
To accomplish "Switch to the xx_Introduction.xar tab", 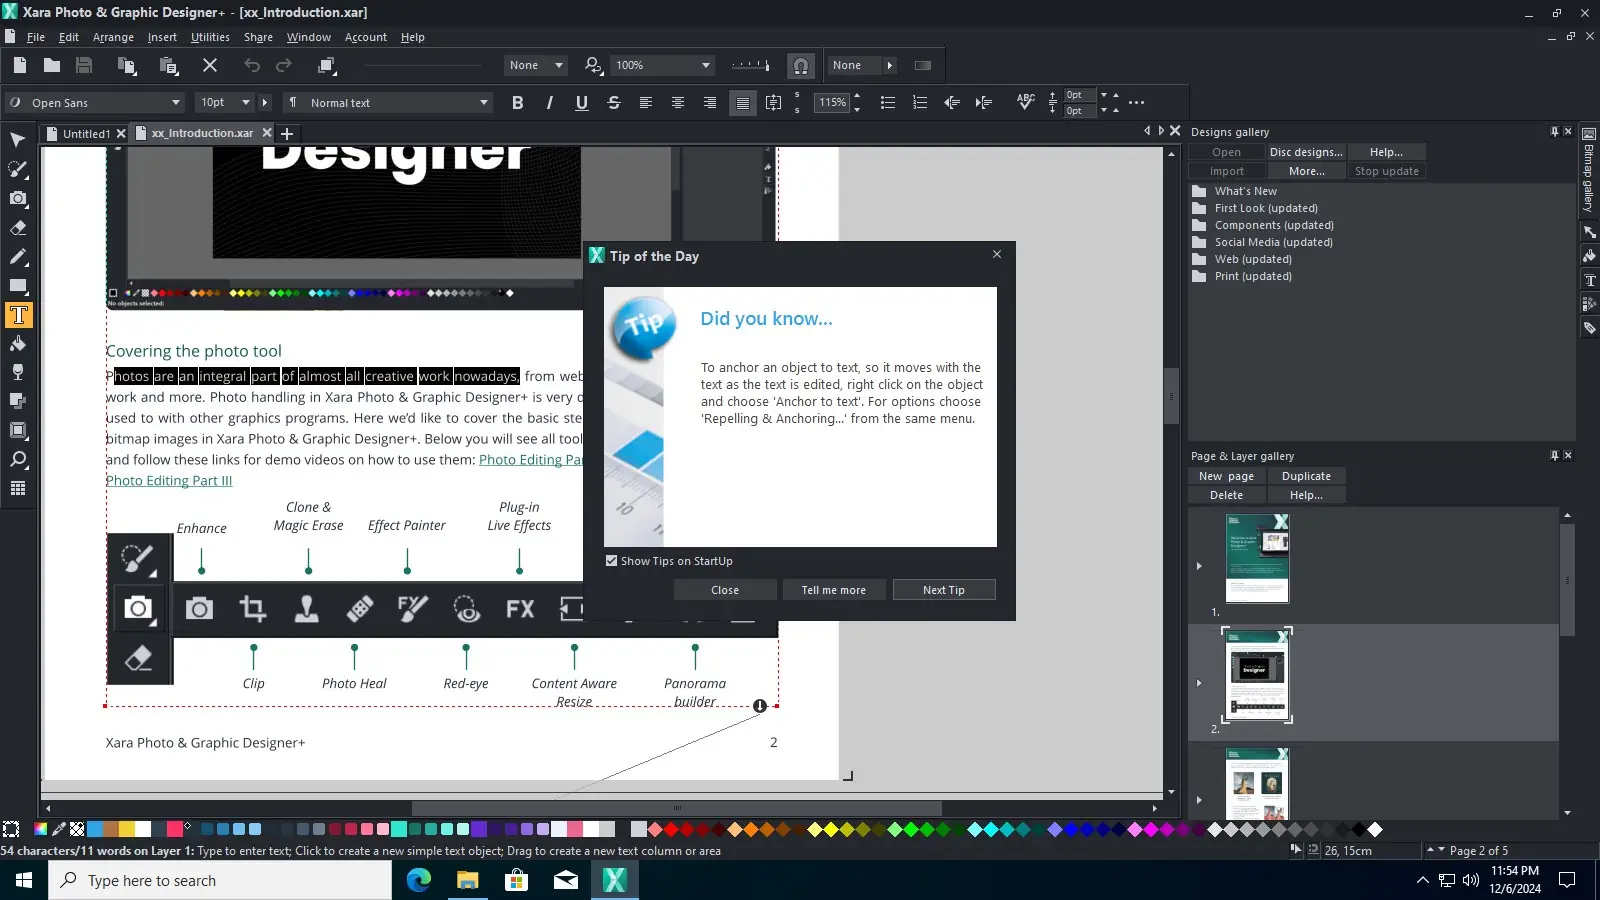I will 203,133.
